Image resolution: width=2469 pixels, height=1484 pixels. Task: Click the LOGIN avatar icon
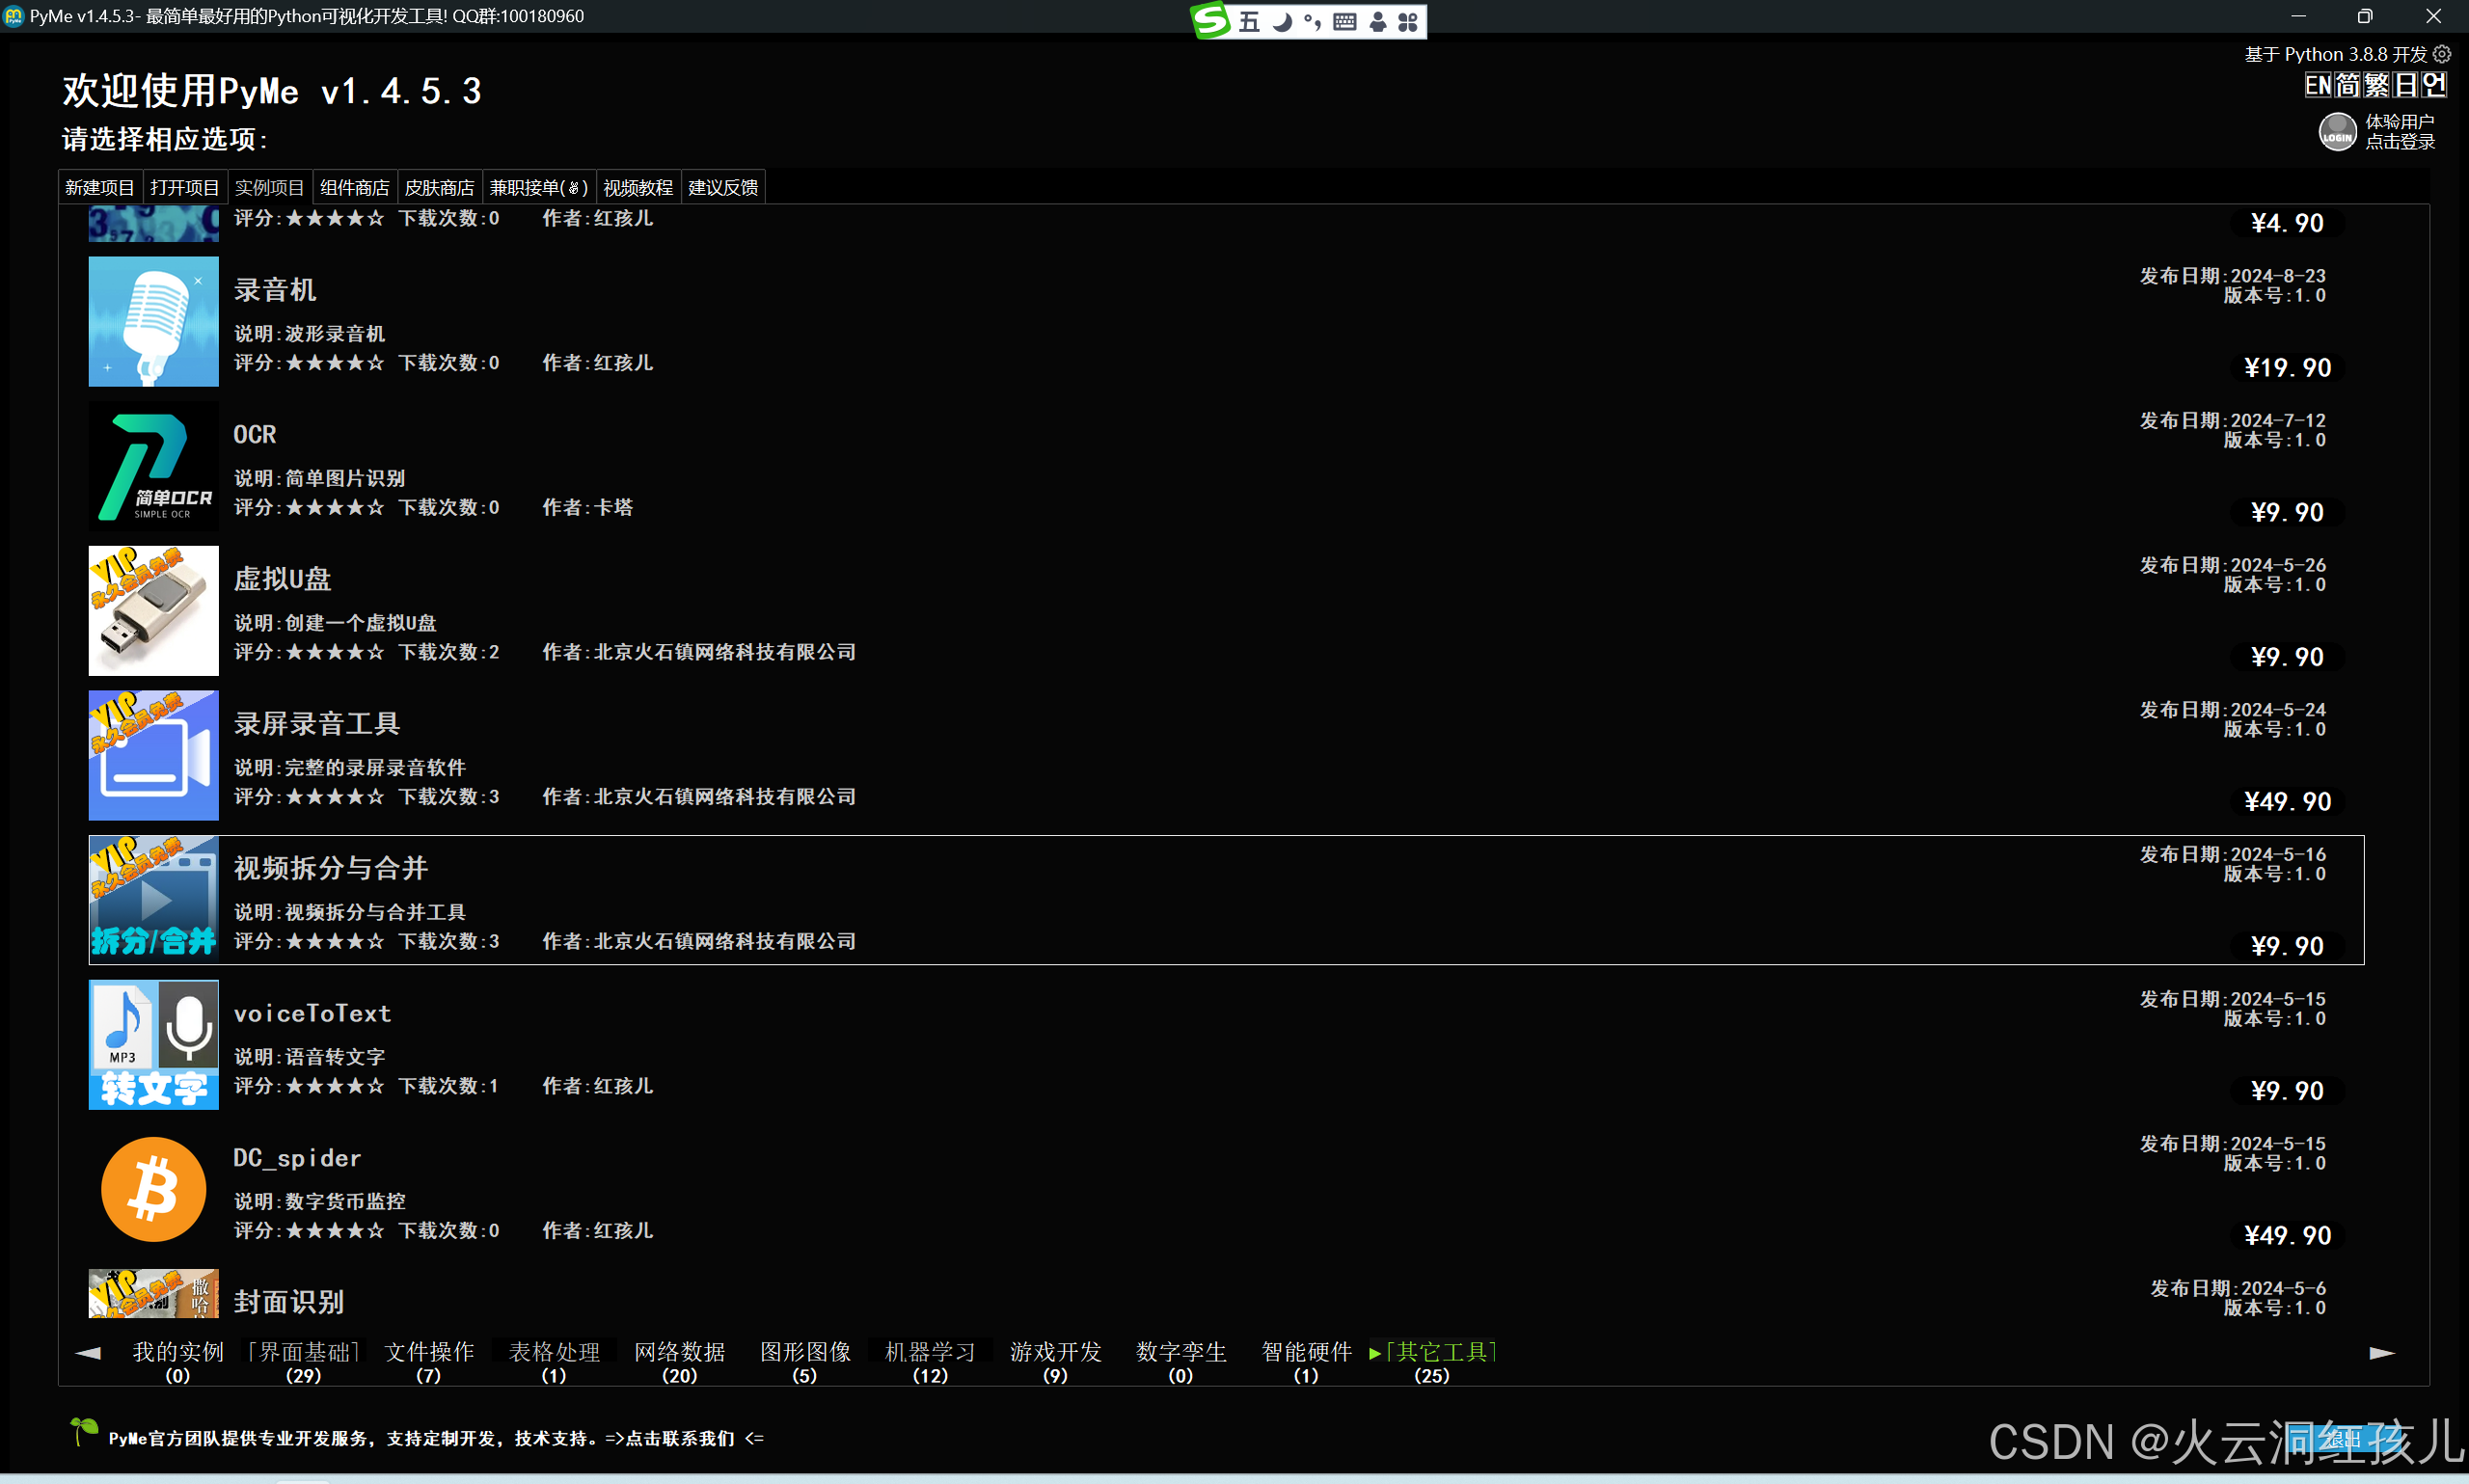point(2337,132)
